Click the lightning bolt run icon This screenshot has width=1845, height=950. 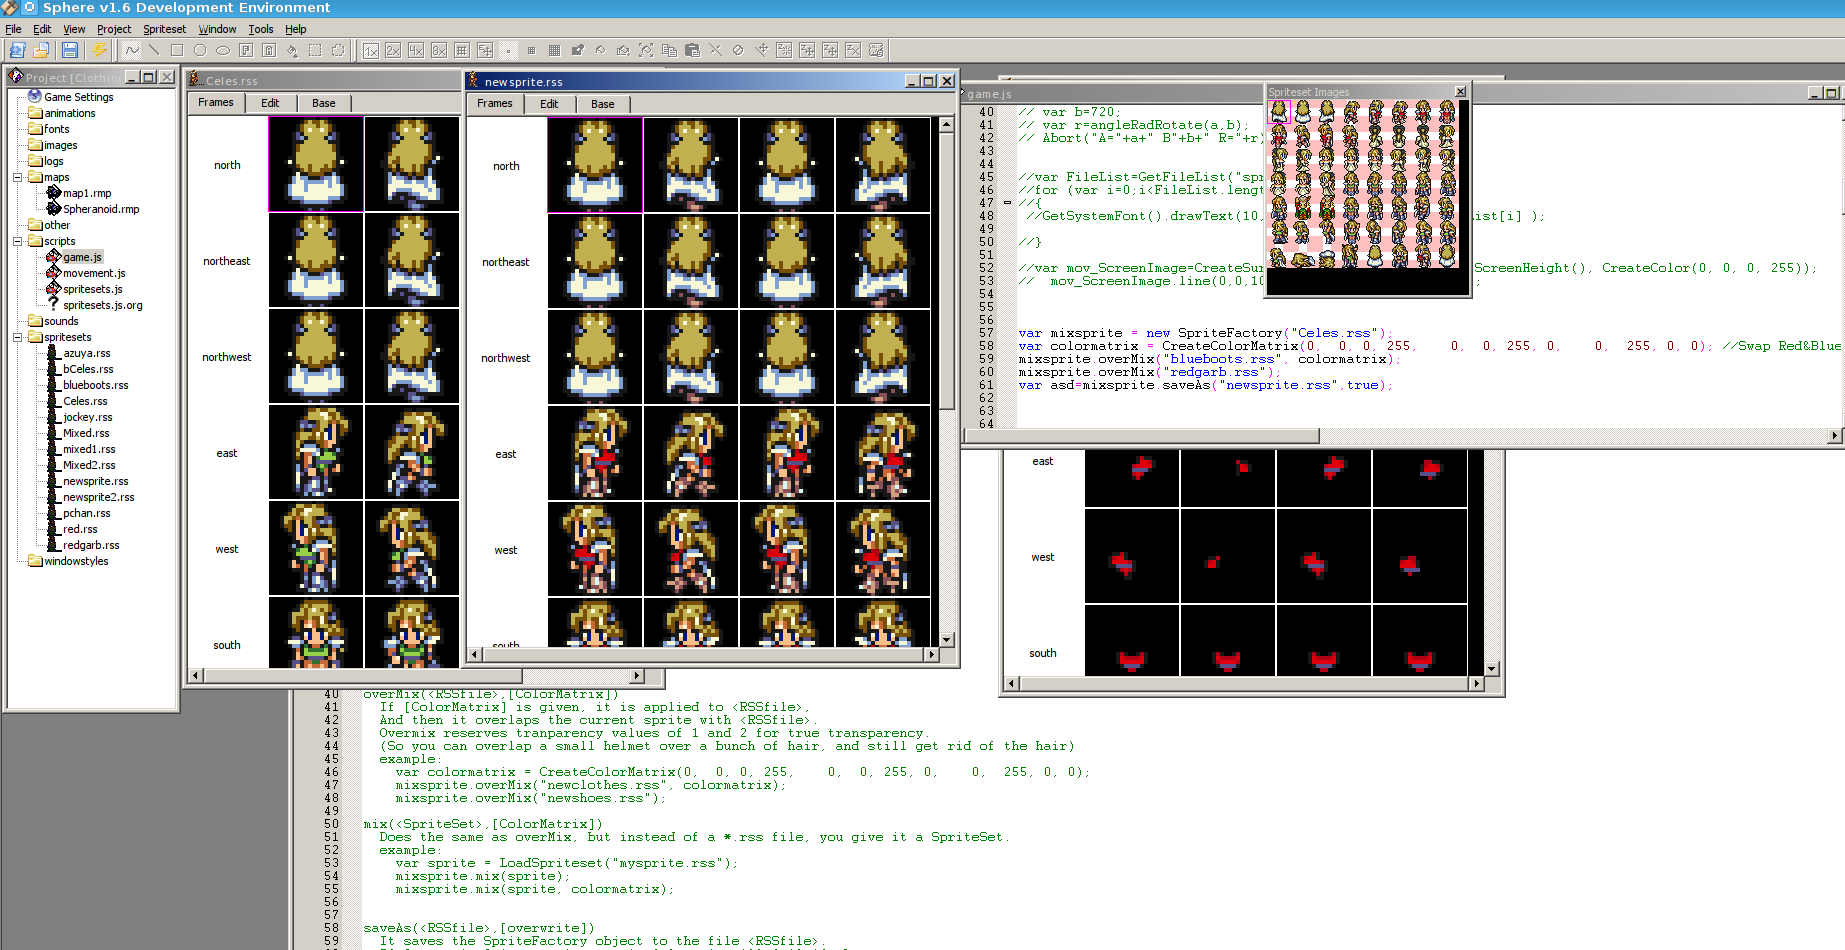[98, 50]
